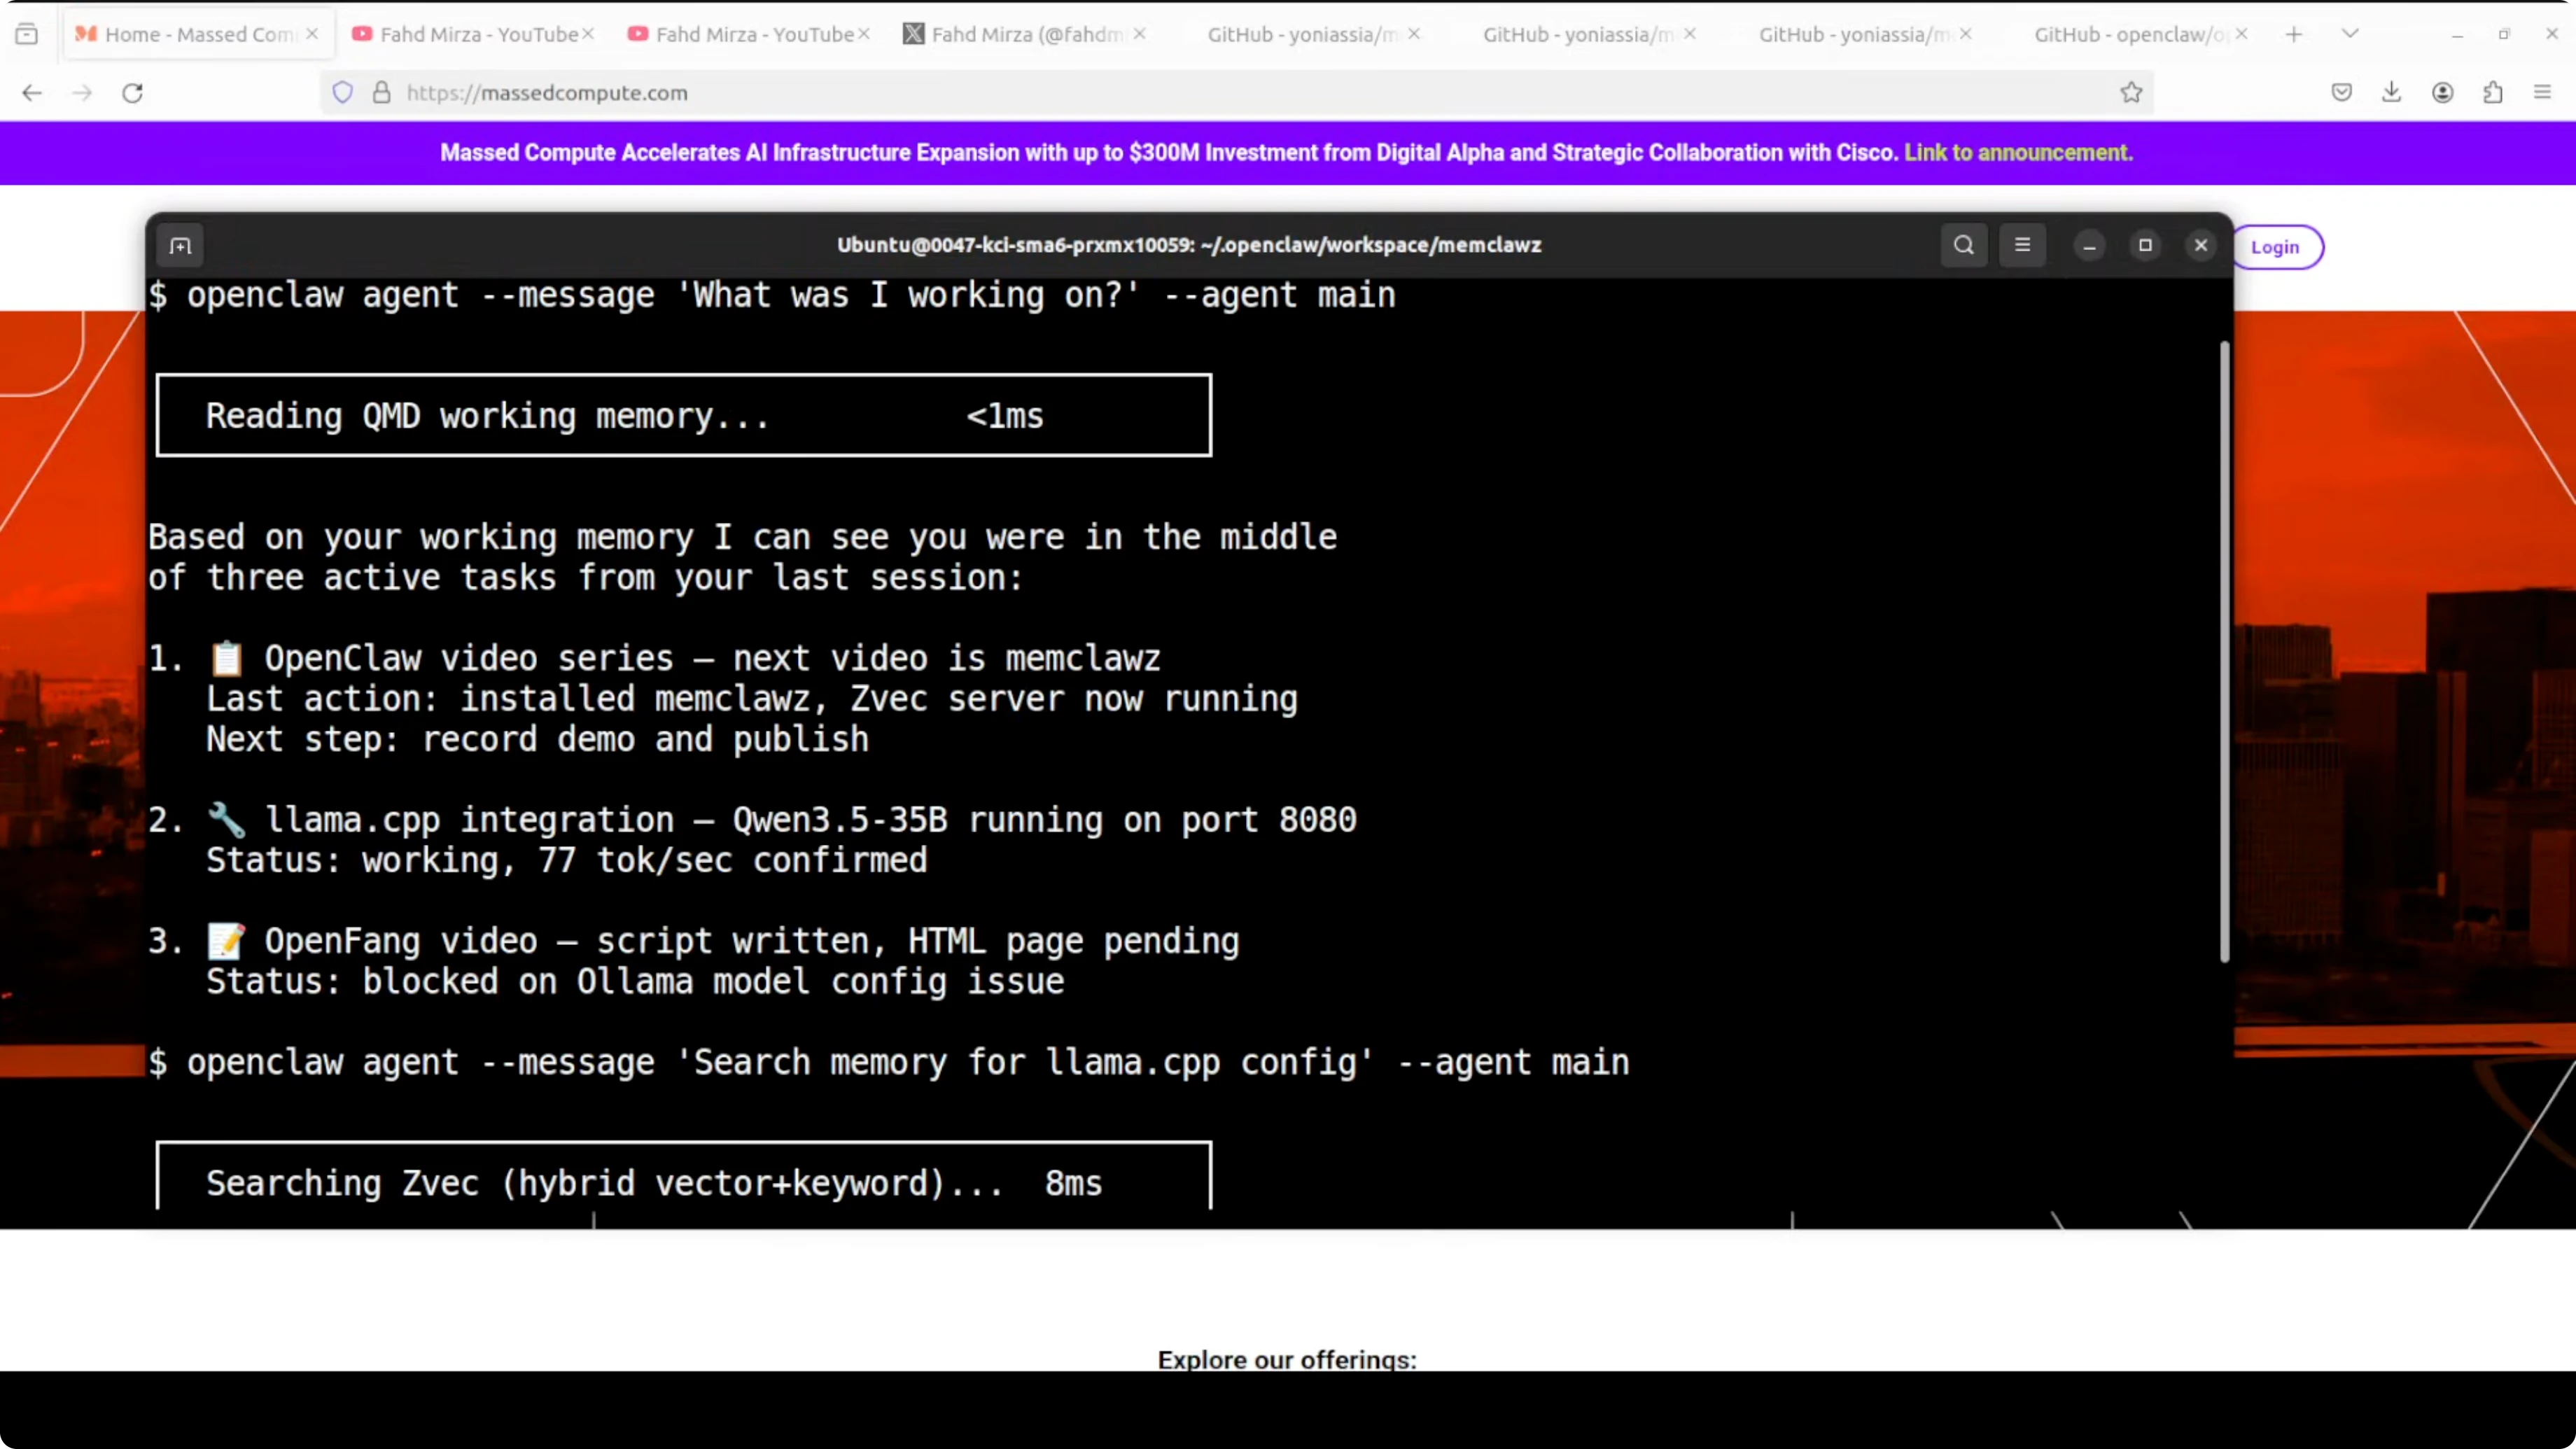Image resolution: width=2576 pixels, height=1449 pixels.
Task: Open the terminal hamburger menu
Action: click(2022, 245)
